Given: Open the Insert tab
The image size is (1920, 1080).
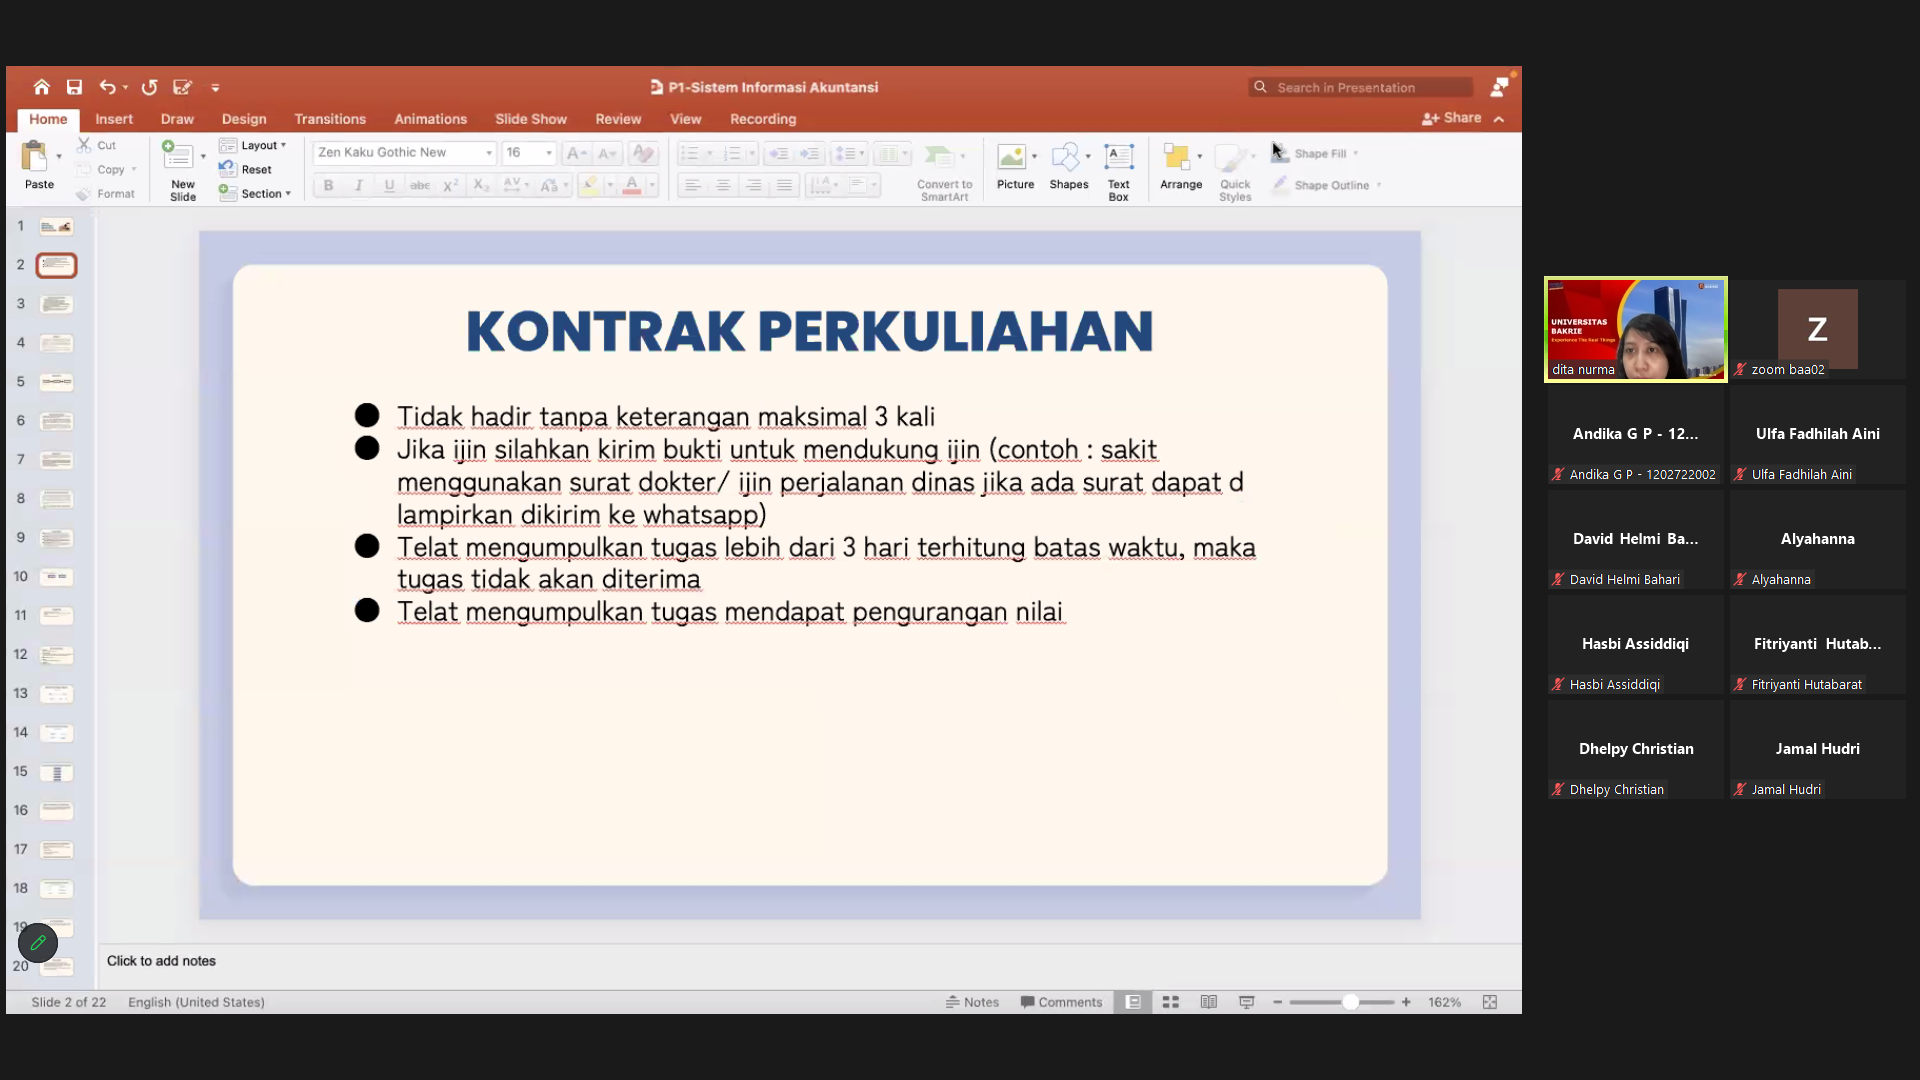Looking at the screenshot, I should point(114,119).
